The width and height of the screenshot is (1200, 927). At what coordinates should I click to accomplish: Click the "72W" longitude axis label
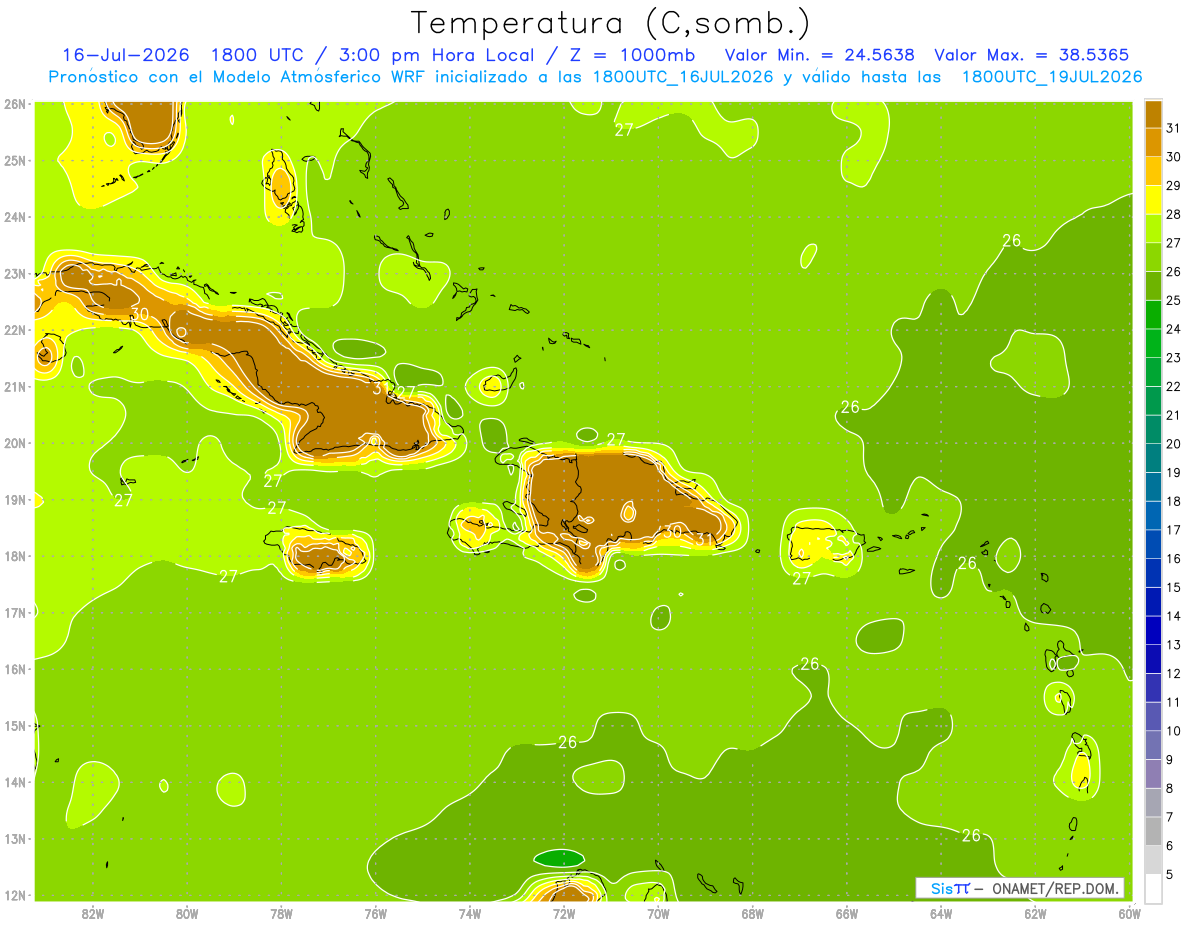(564, 913)
